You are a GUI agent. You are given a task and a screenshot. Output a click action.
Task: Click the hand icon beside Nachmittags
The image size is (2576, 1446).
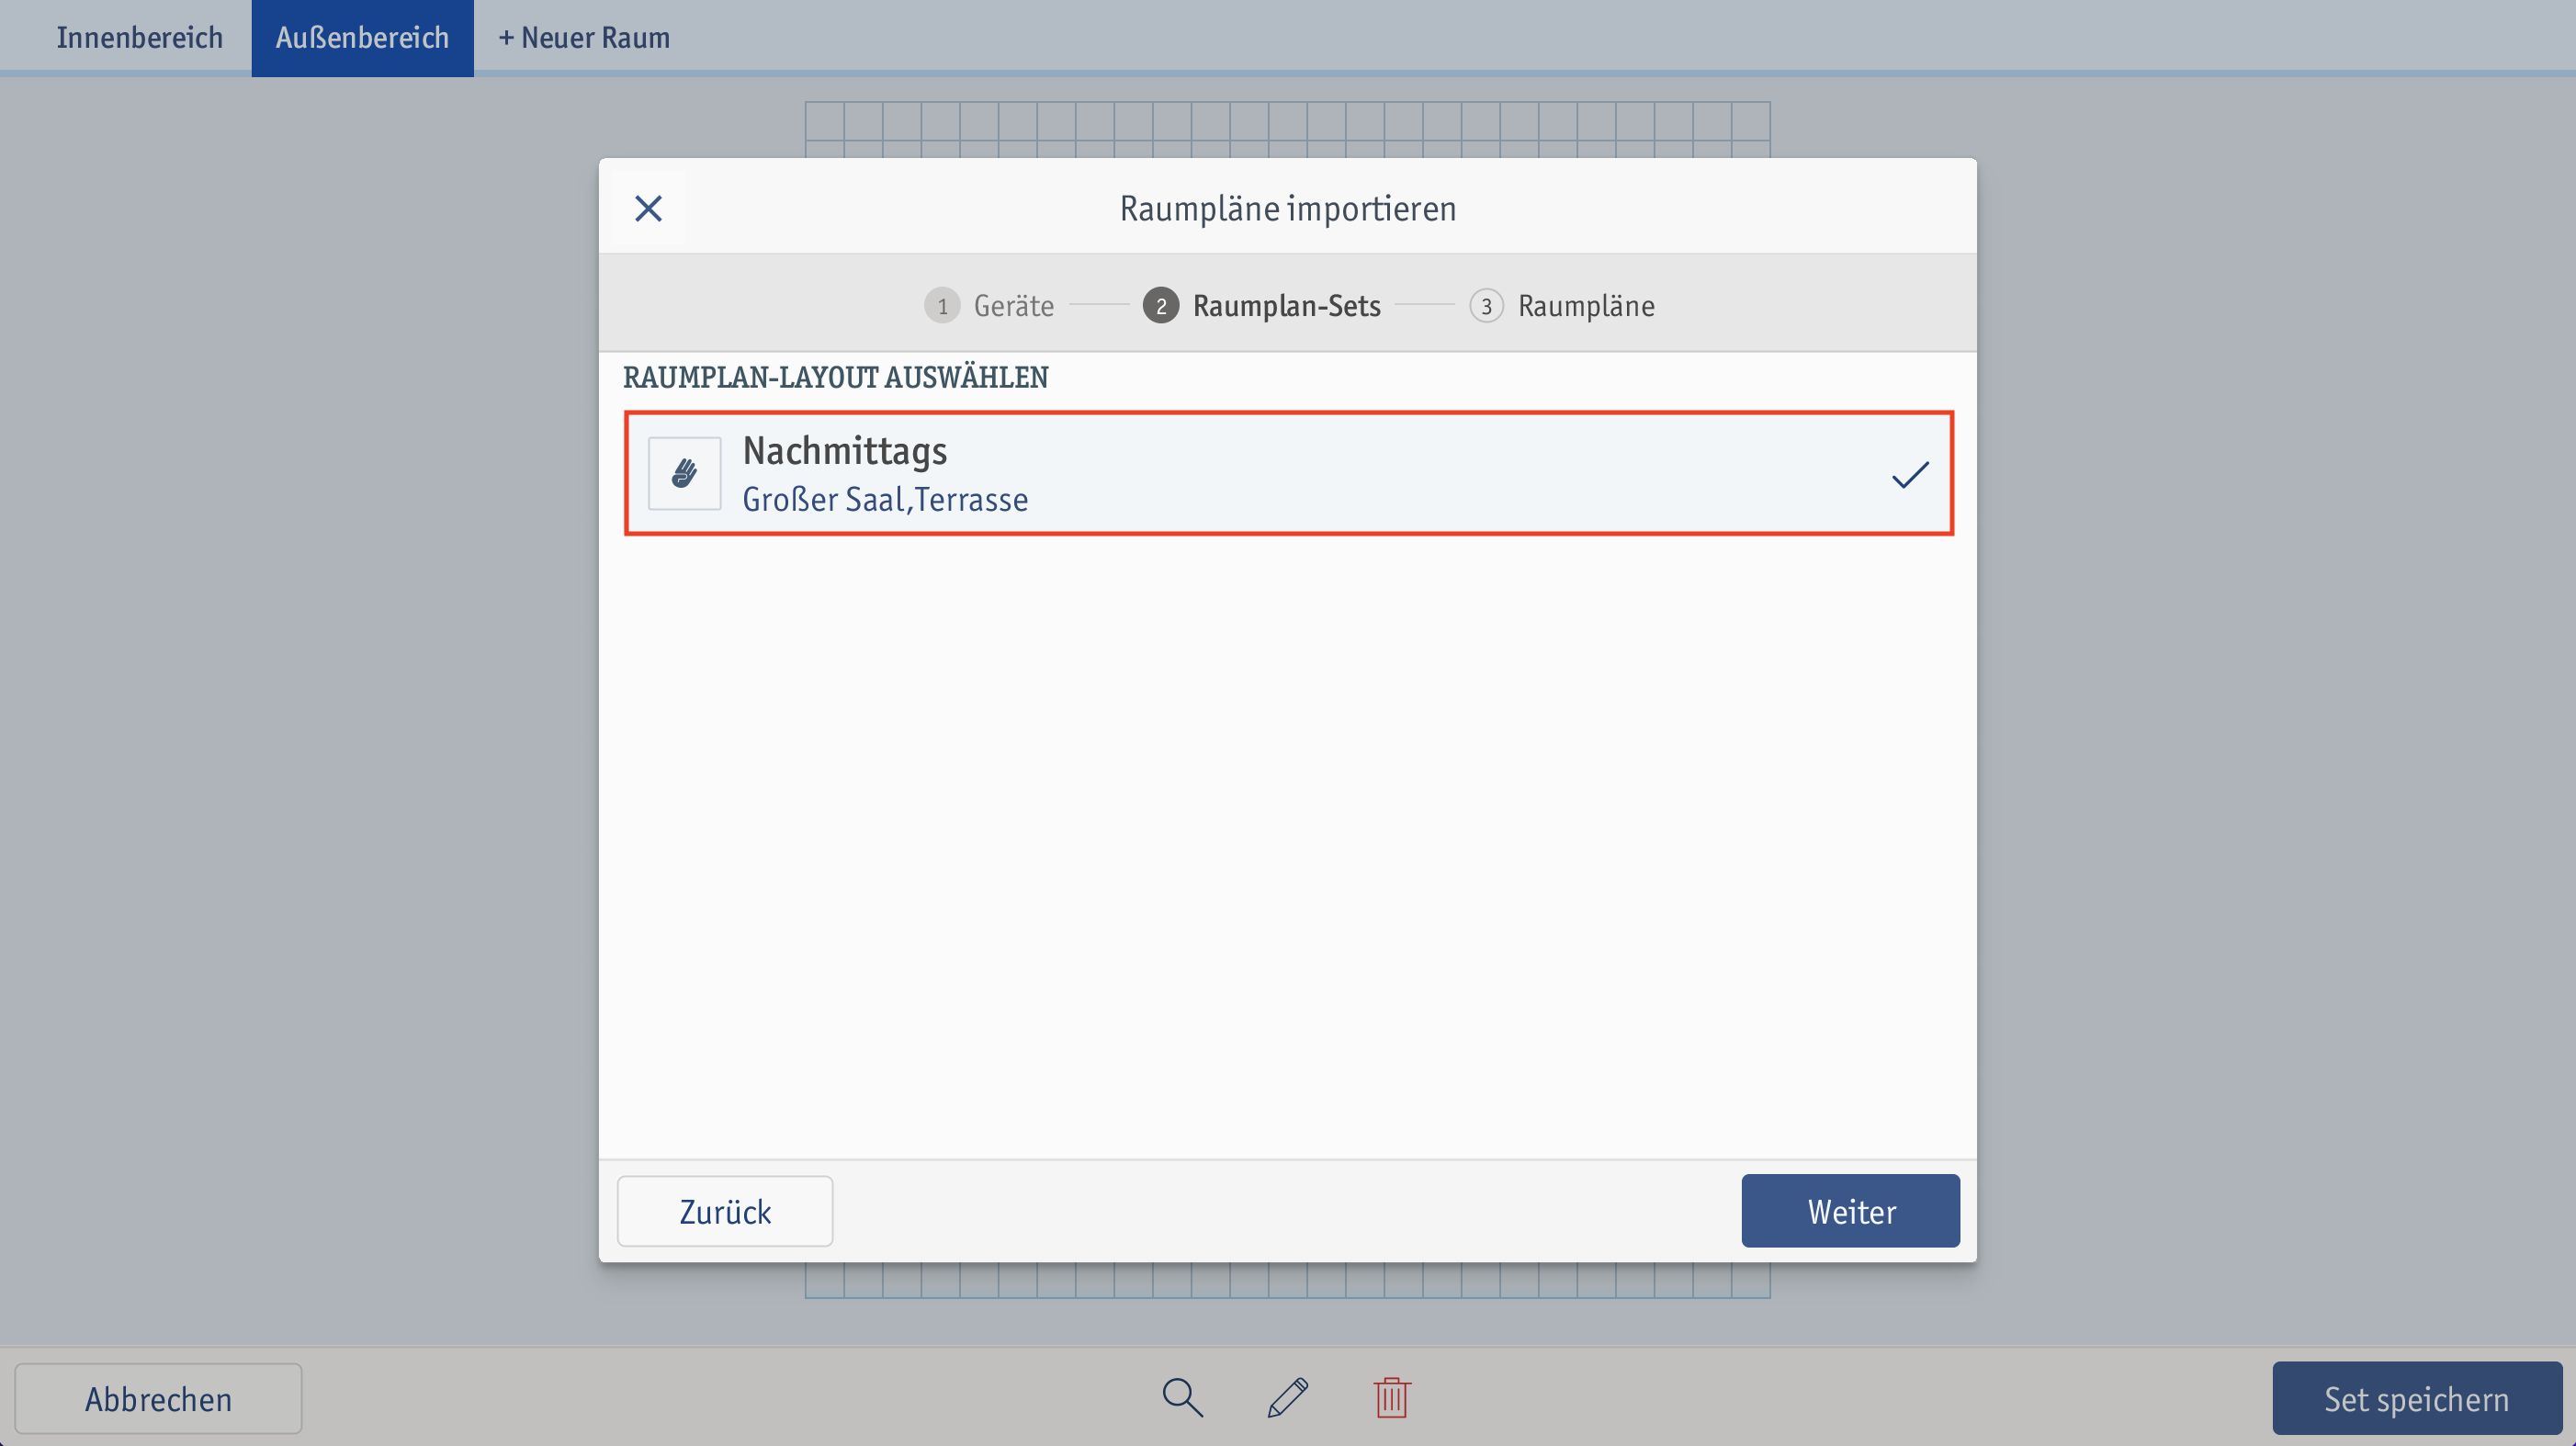coord(684,473)
